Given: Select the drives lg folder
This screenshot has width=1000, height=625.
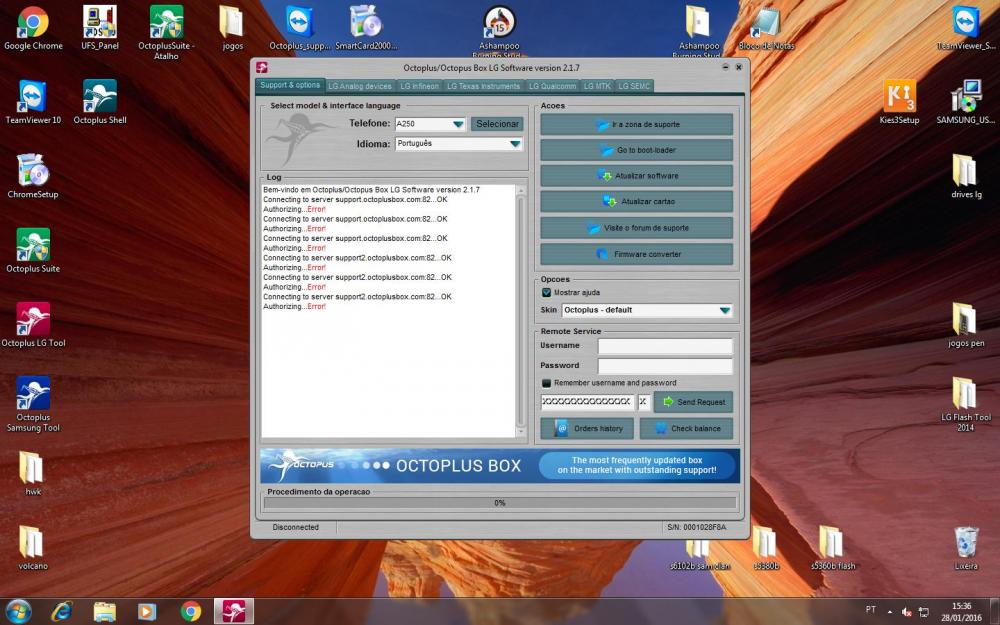Looking at the screenshot, I should [966, 176].
